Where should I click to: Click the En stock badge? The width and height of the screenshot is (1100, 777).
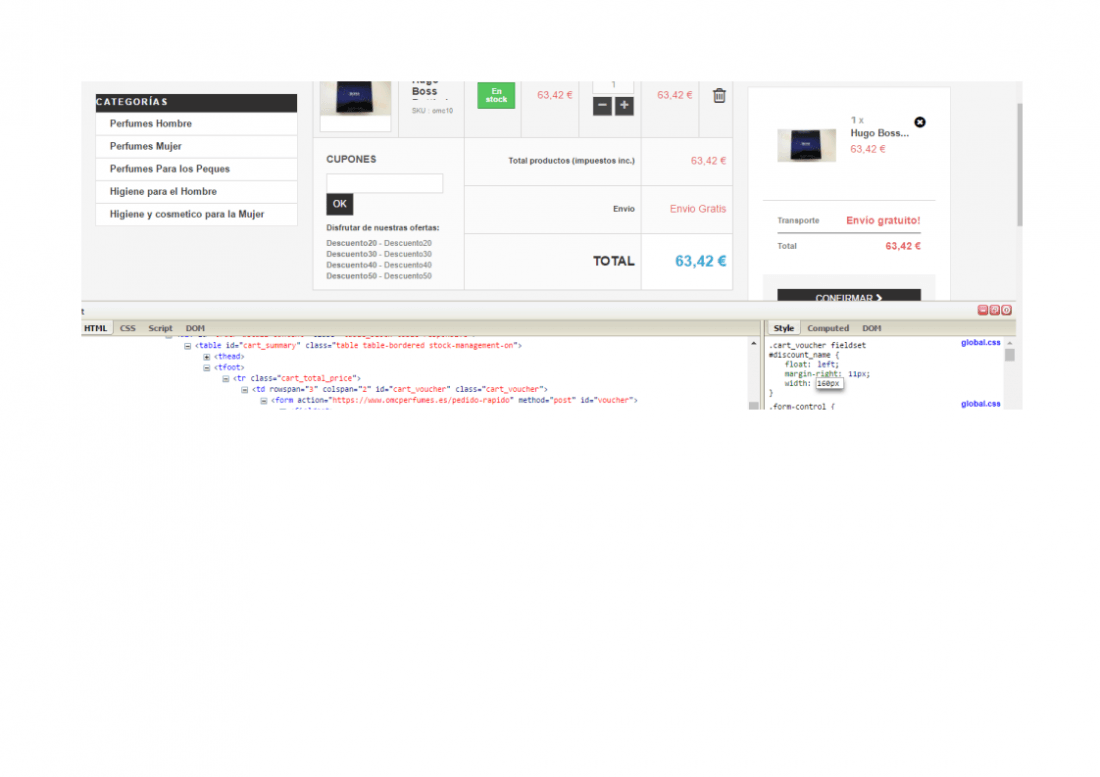click(x=496, y=95)
